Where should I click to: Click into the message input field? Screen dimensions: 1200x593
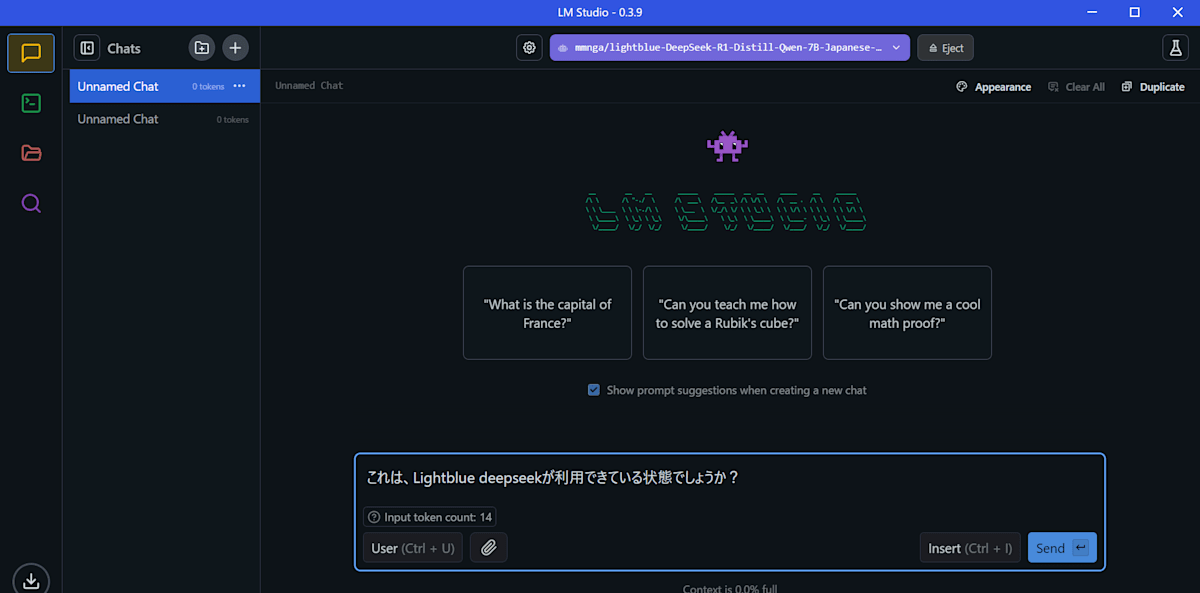point(730,479)
